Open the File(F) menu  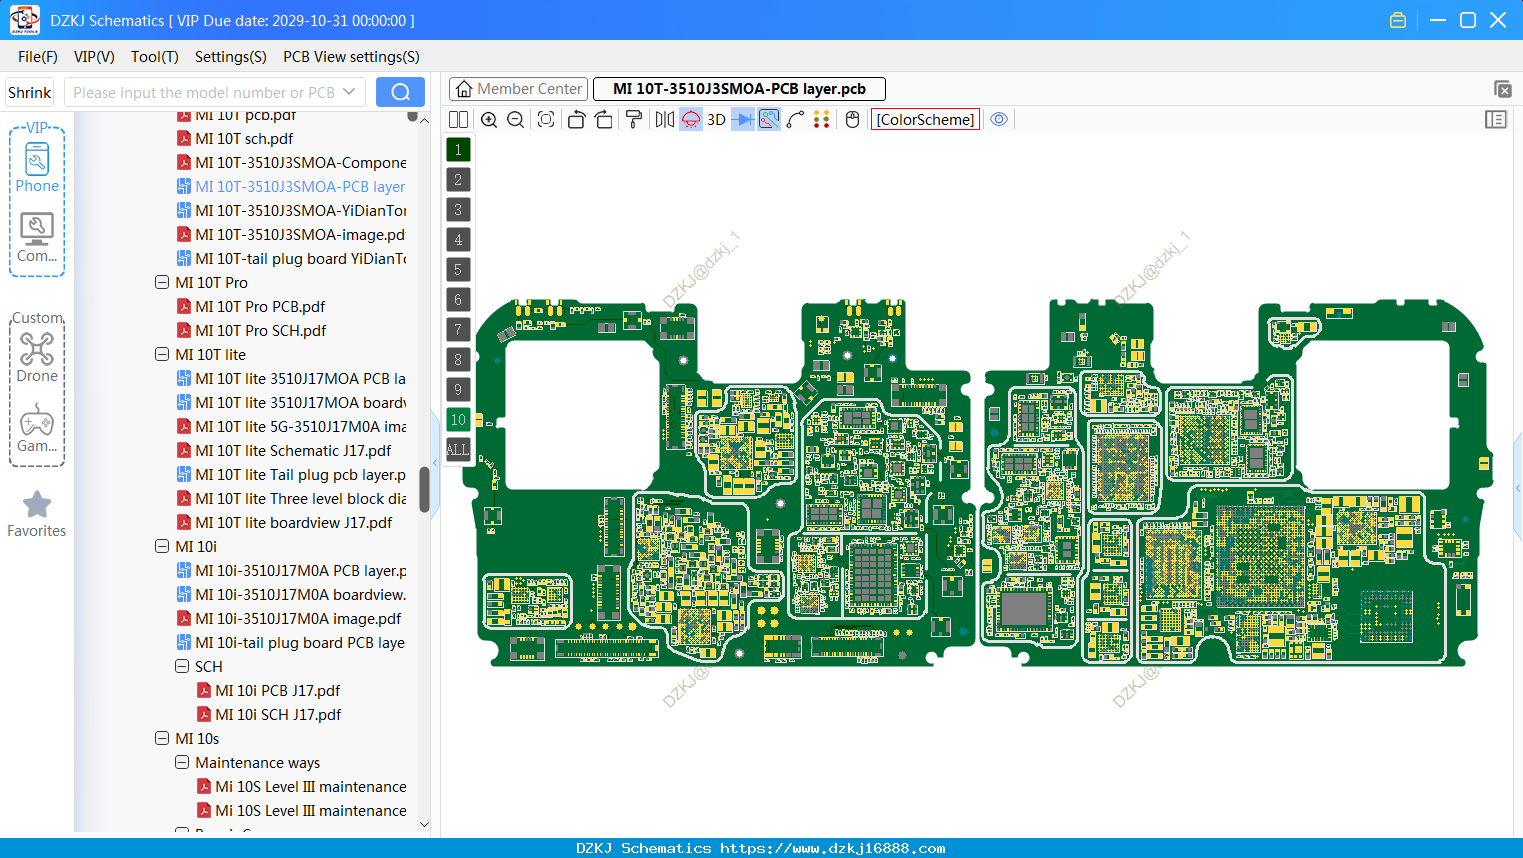[x=38, y=57]
